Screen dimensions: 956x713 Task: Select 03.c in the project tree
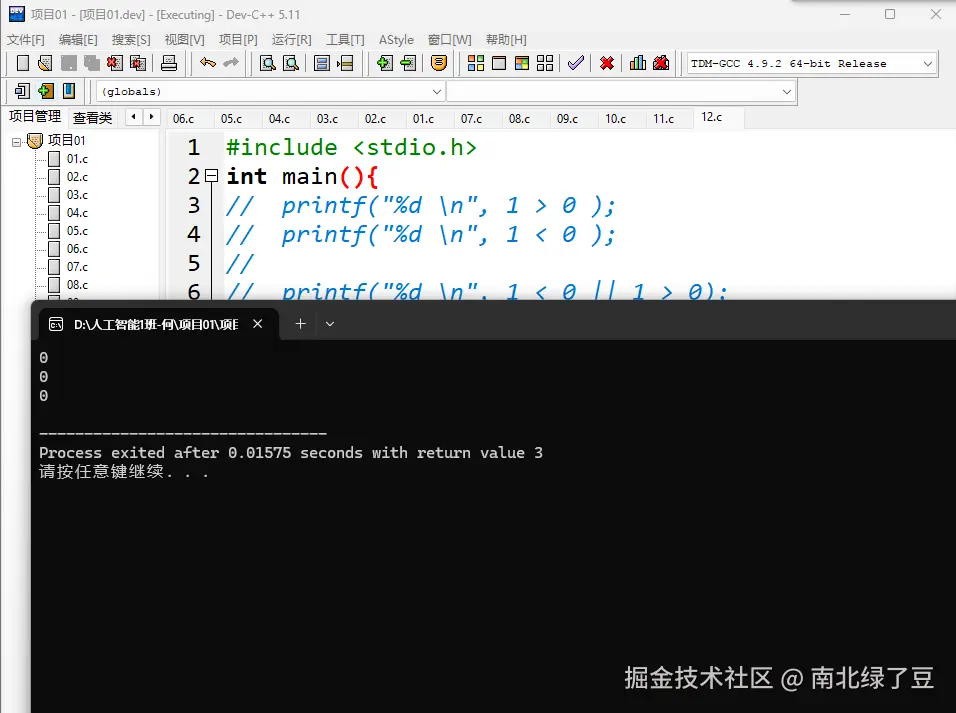pos(77,195)
